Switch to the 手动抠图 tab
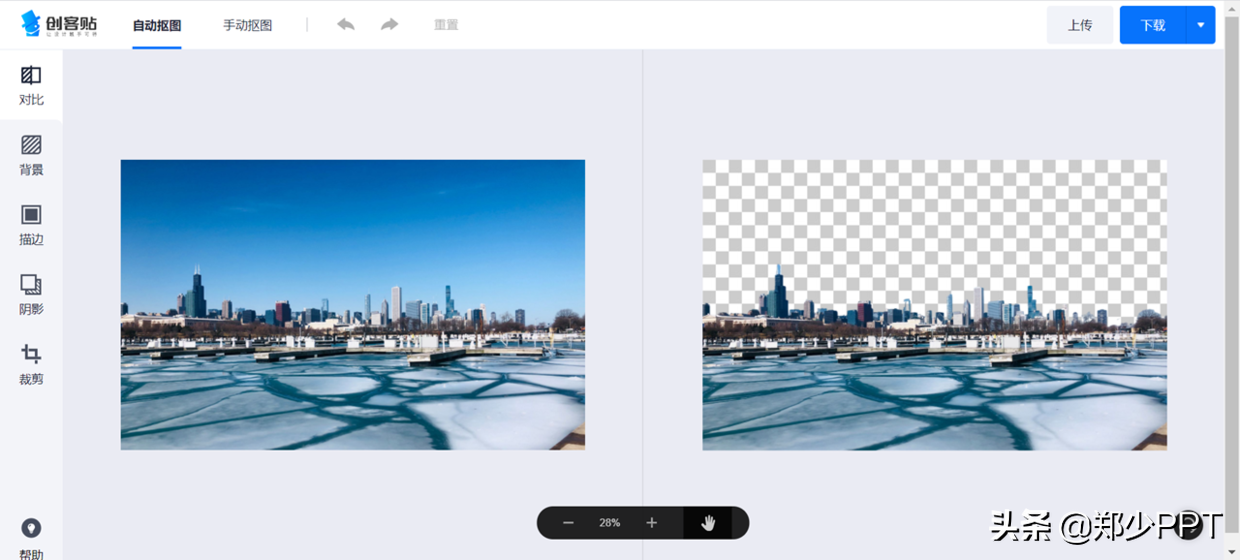1240x560 pixels. 247,25
